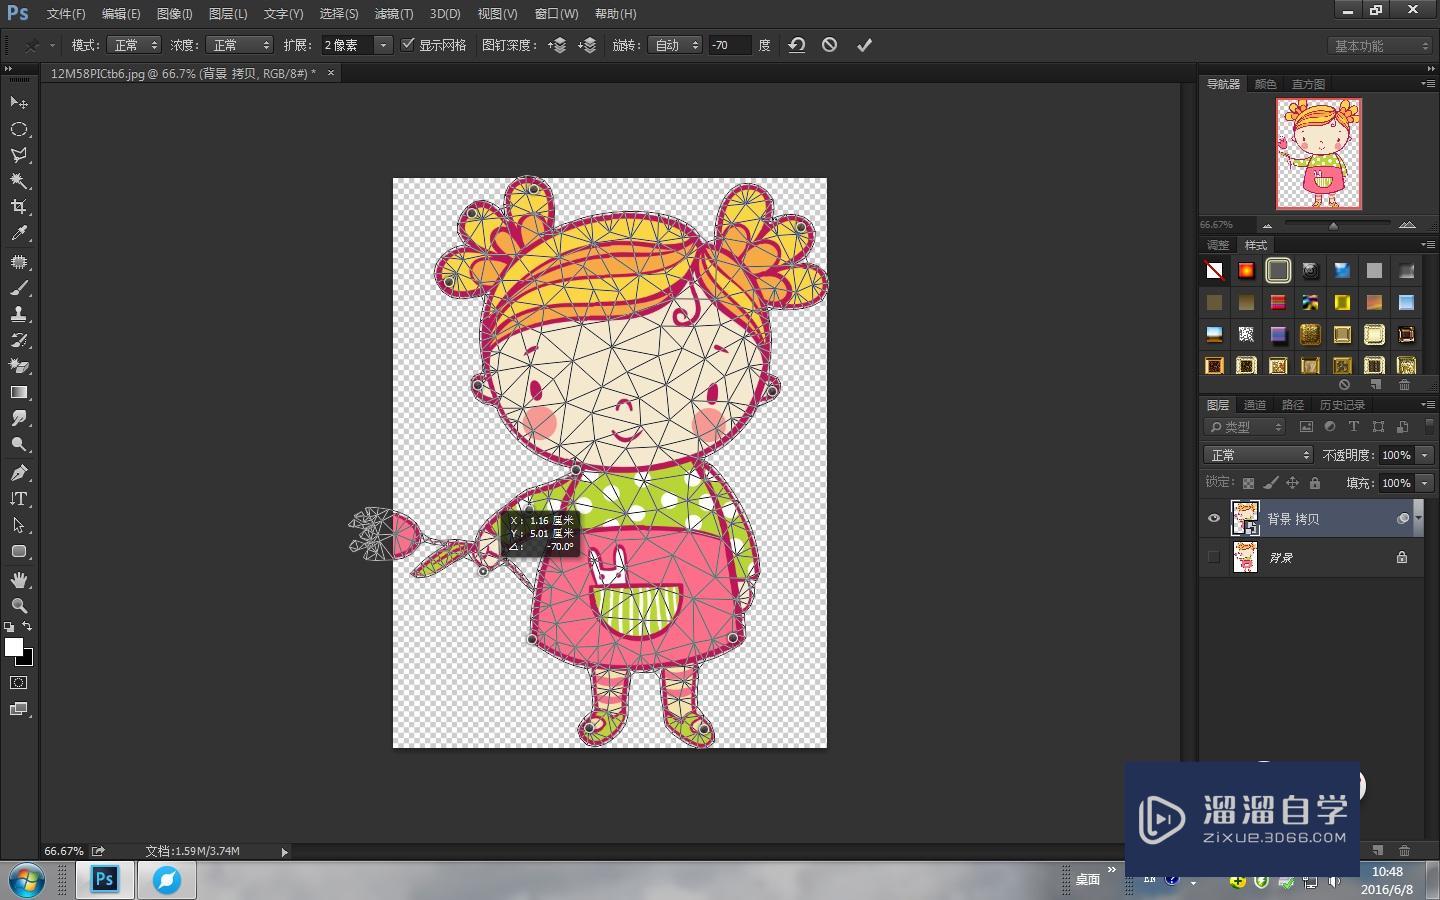Switch to the 通道 channels tab
The height and width of the screenshot is (900, 1440).
tap(1255, 405)
